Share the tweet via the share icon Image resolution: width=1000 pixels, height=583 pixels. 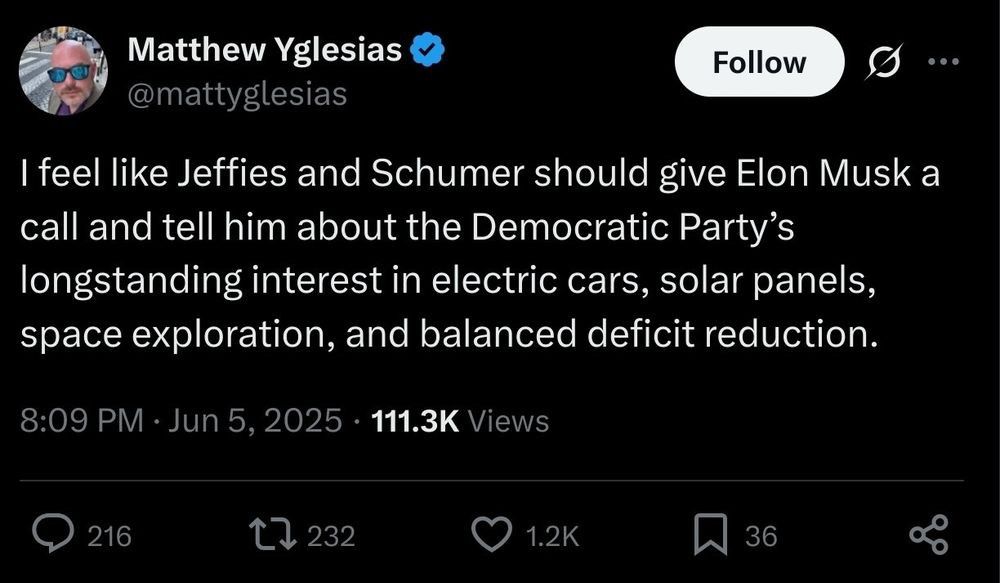[928, 536]
